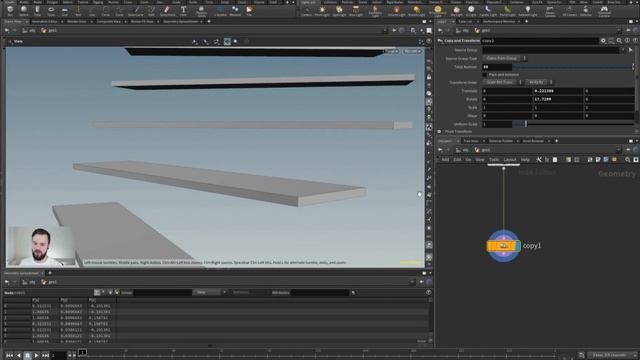Screen dimensions: 640x360
Task: Switch to the Tree View tab
Action: (471, 141)
